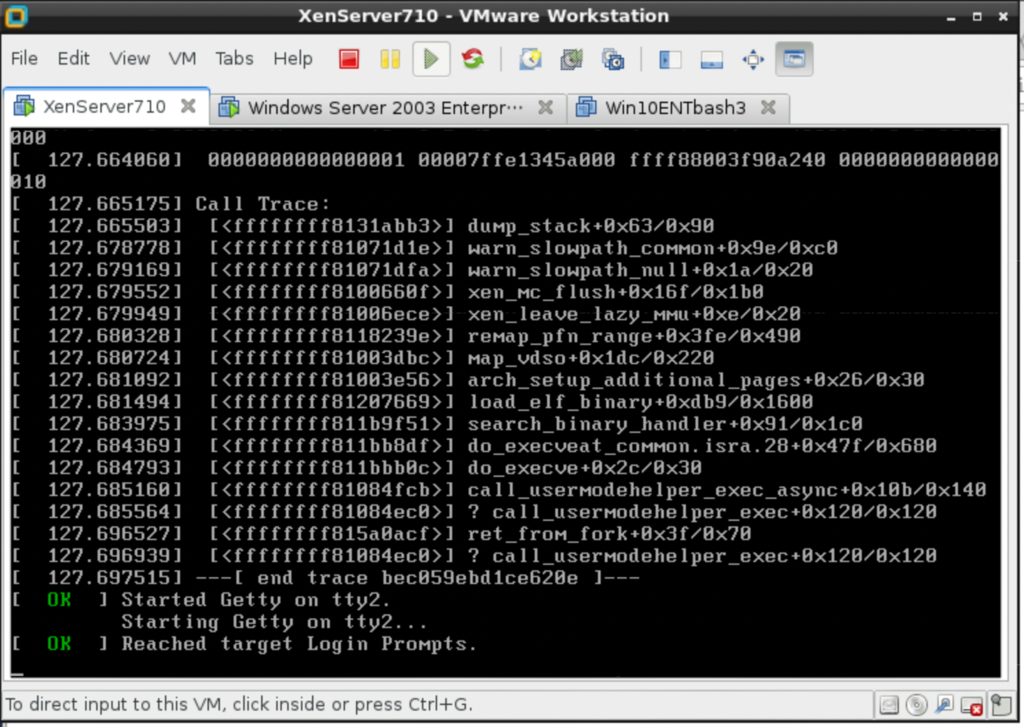Toggle the thumbnail bar icon
The height and width of the screenshot is (727, 1024).
click(x=711, y=59)
